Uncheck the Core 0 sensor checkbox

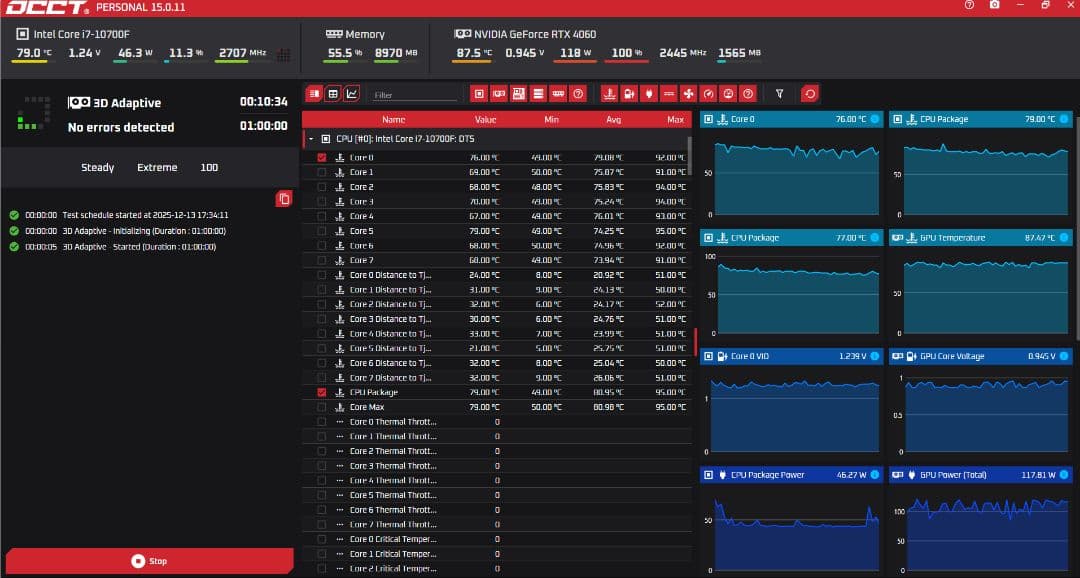pos(321,158)
